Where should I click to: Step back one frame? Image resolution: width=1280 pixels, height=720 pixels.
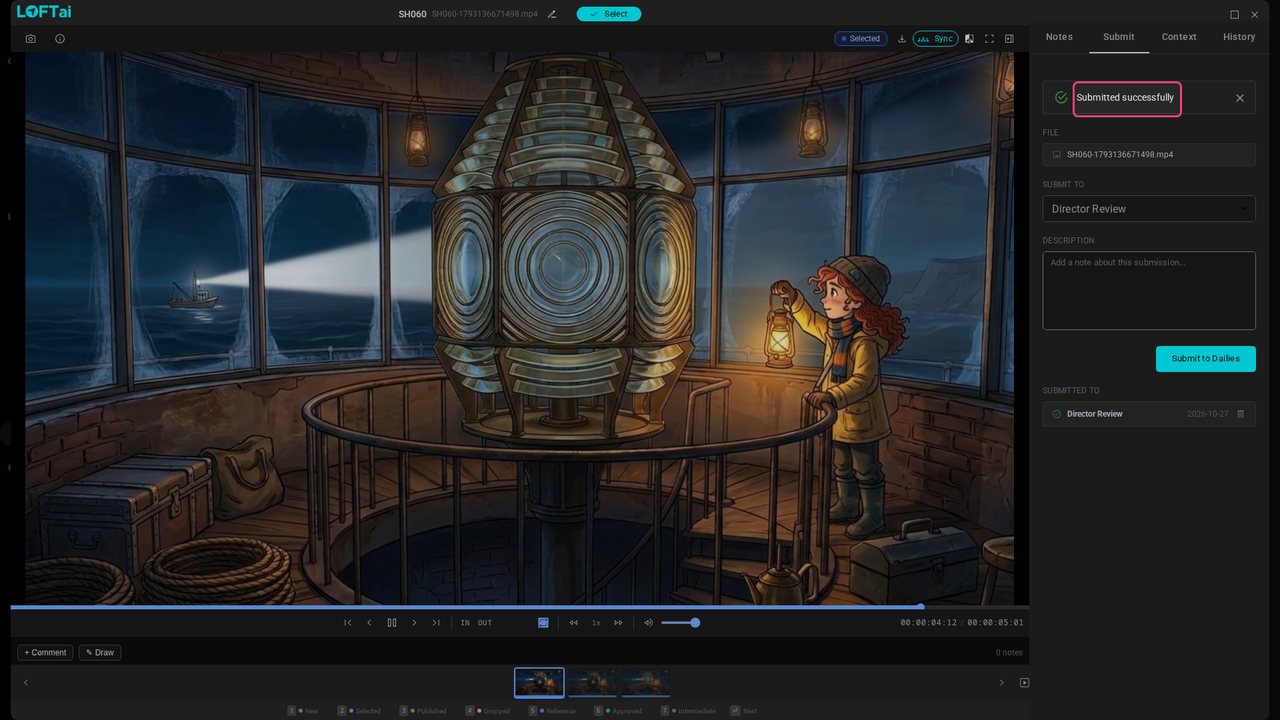369,622
